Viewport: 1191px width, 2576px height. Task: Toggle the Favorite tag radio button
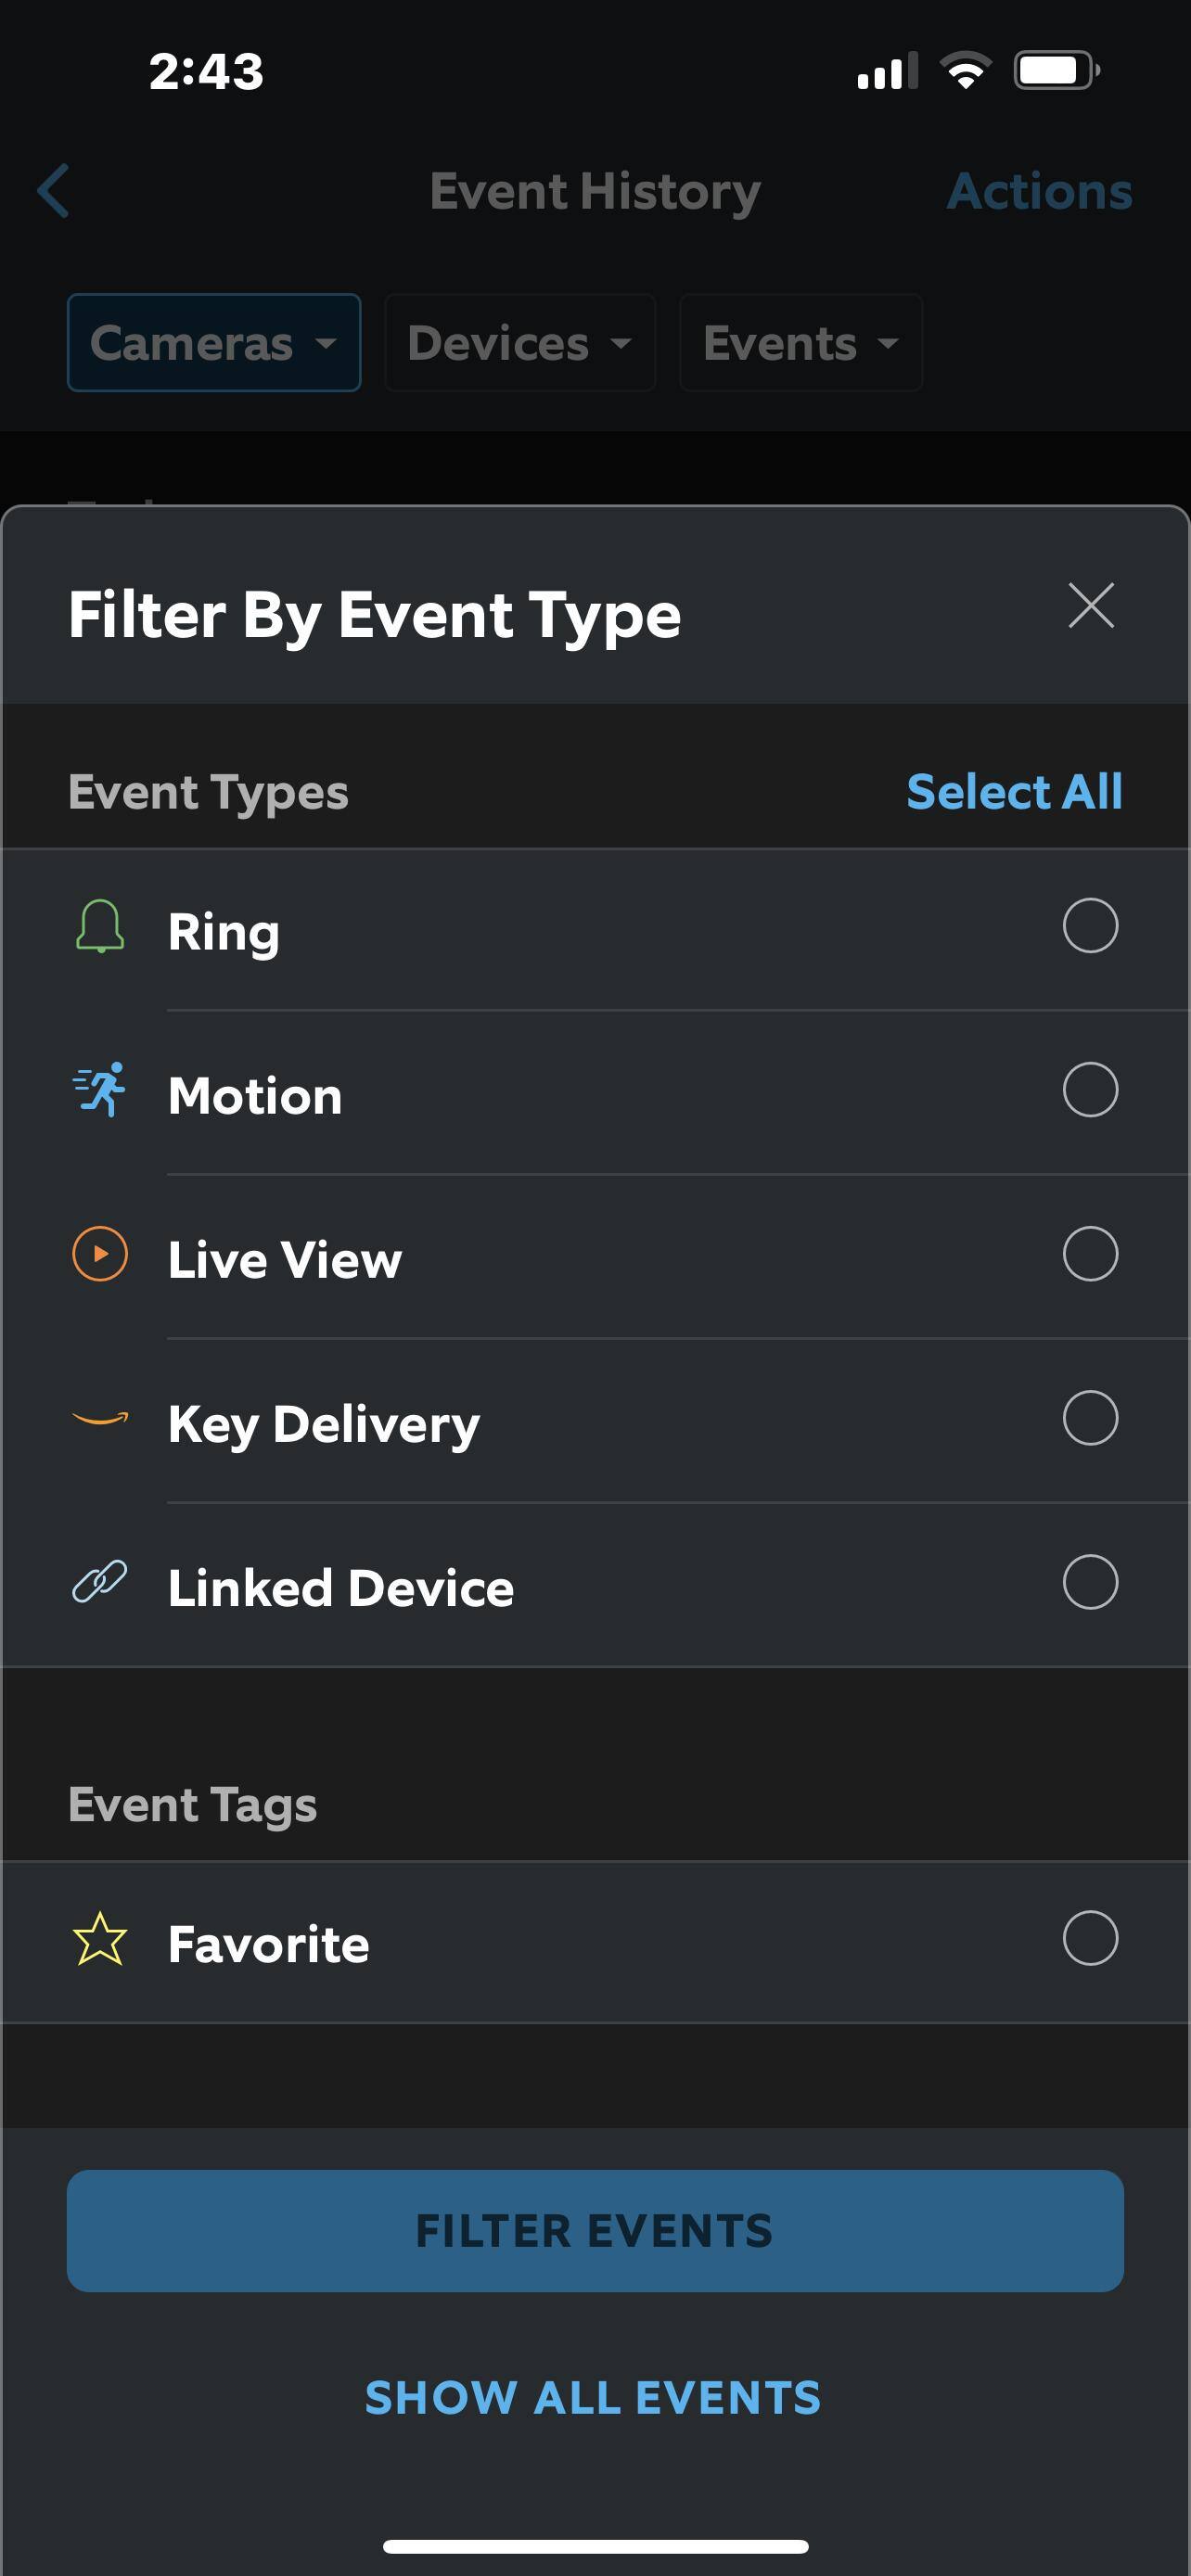[x=1090, y=1938]
